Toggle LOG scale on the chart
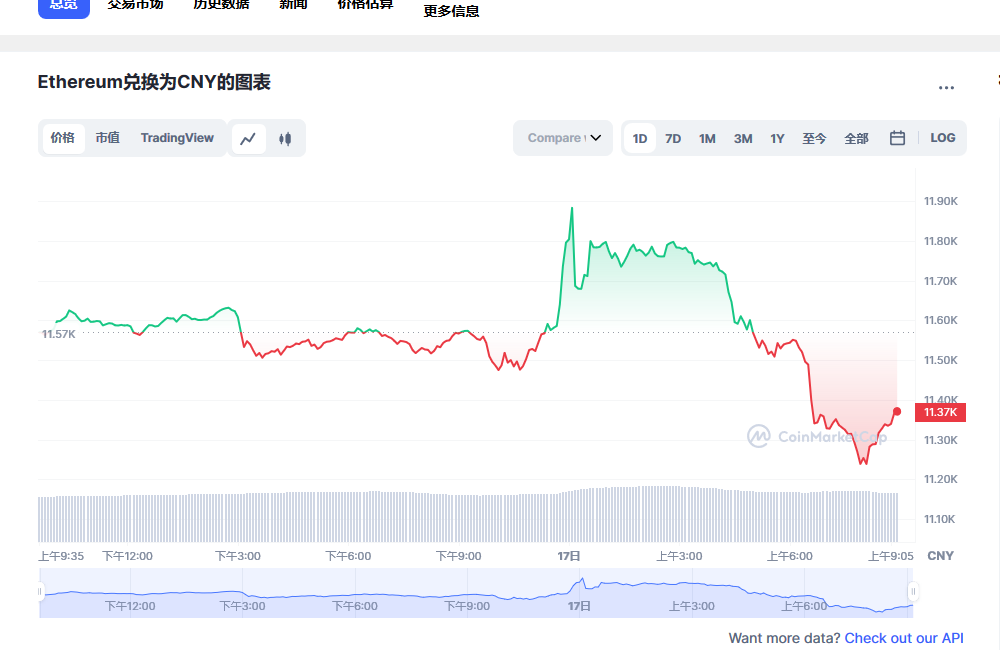This screenshot has height=650, width=1000. 943,138
